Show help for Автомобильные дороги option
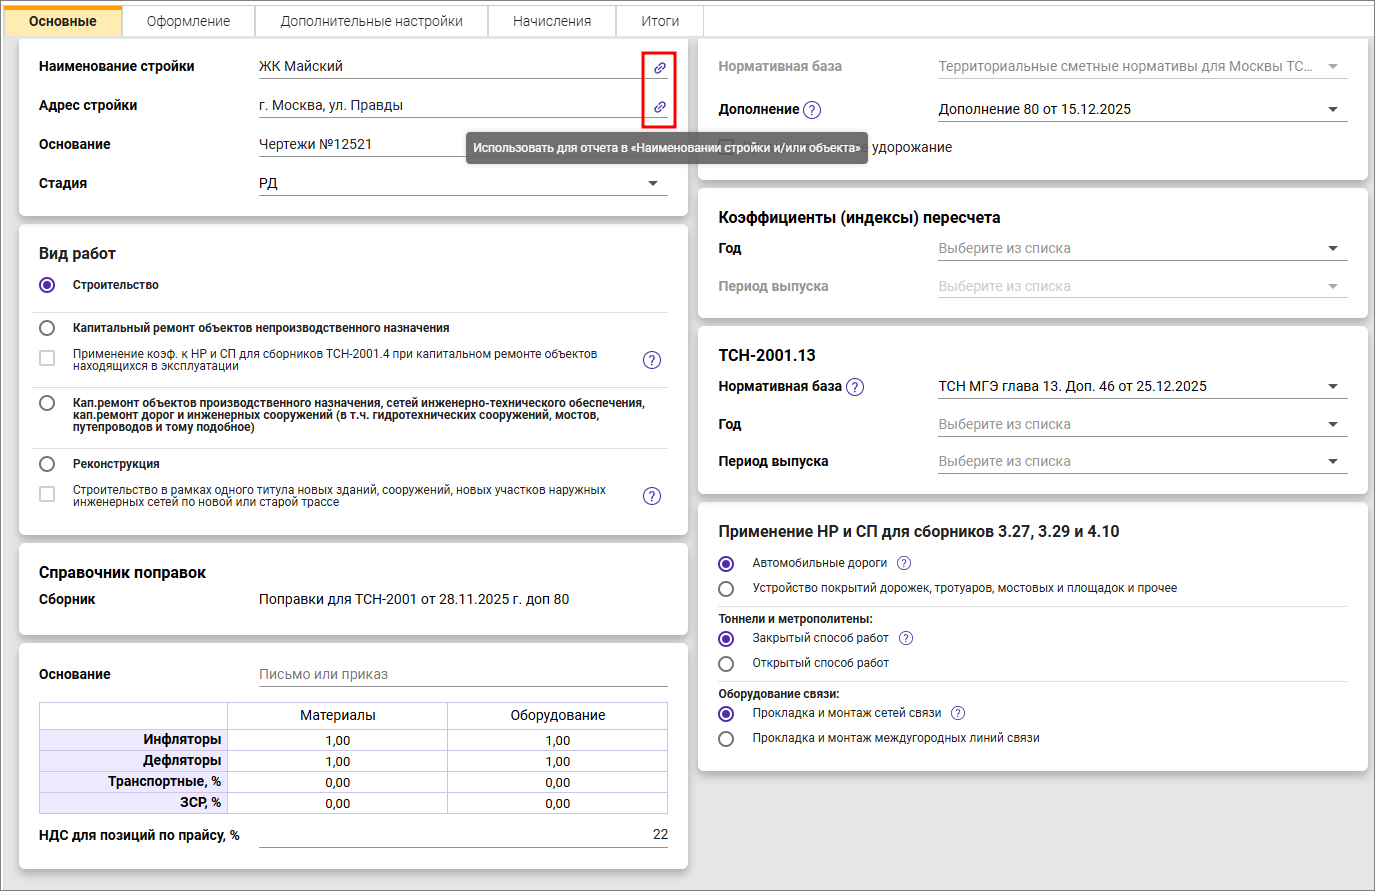Viewport: 1375px width, 891px height. (x=904, y=563)
